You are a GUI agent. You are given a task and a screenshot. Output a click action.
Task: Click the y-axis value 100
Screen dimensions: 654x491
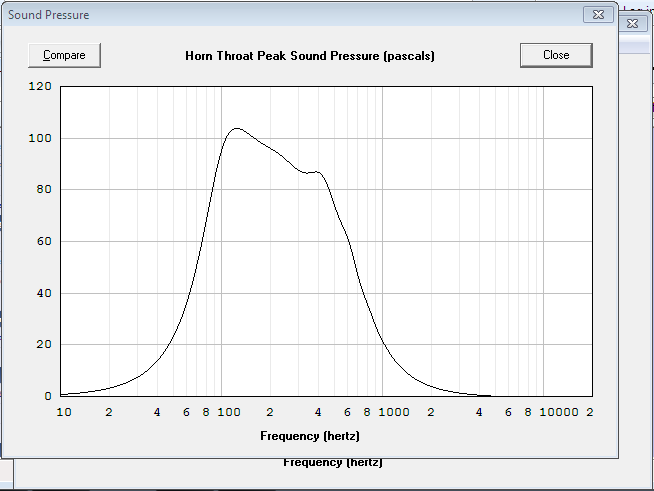coord(40,138)
